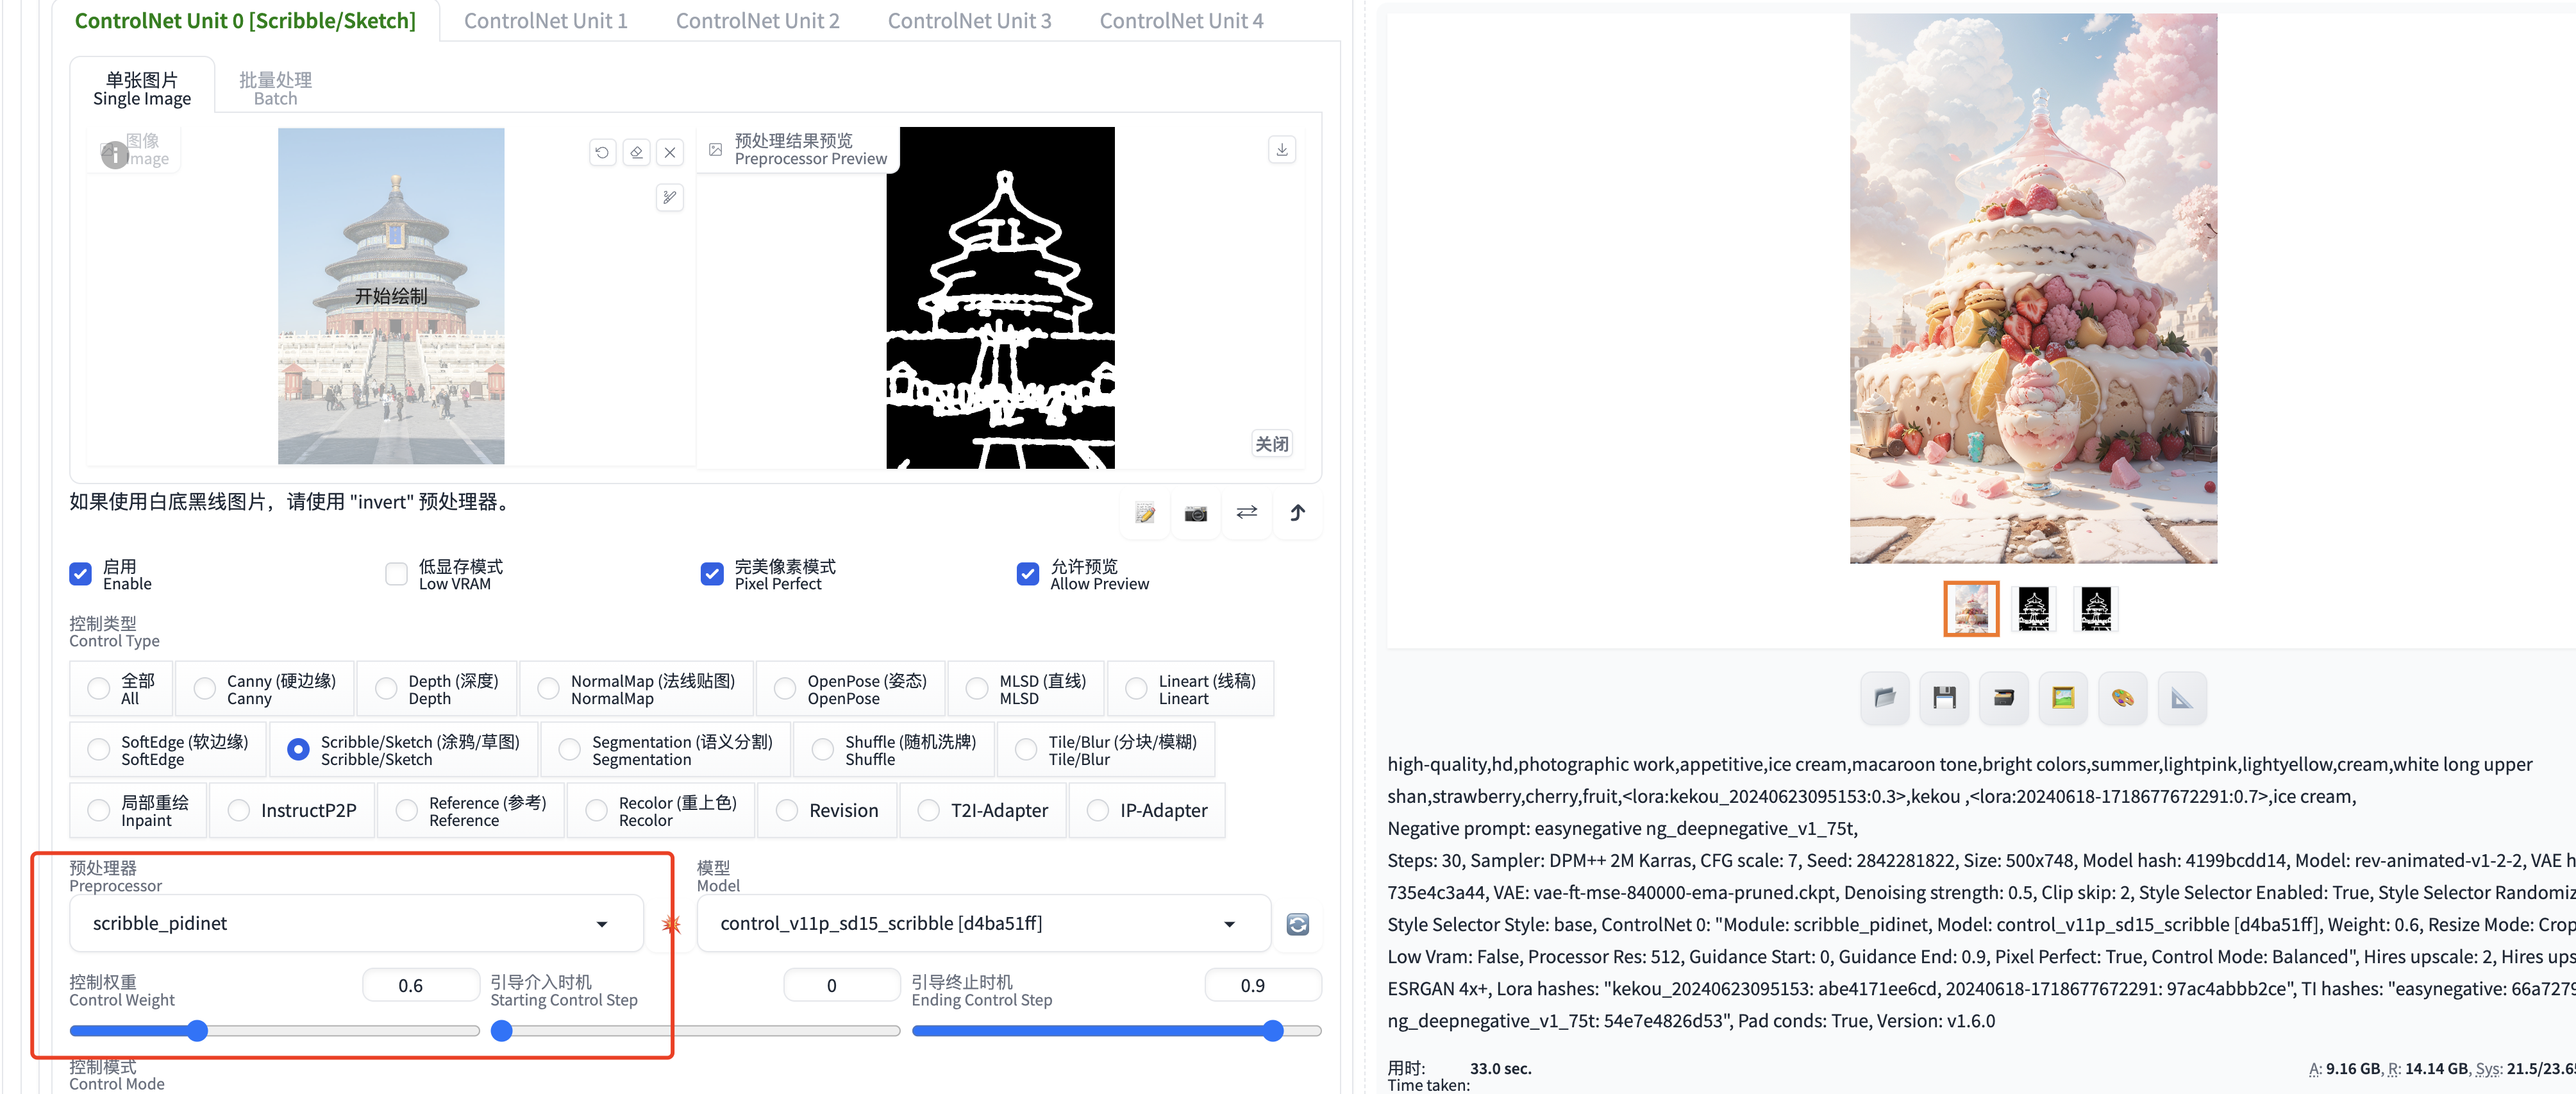Send to inpaint palette icon
The width and height of the screenshot is (2576, 1094).
[2122, 698]
